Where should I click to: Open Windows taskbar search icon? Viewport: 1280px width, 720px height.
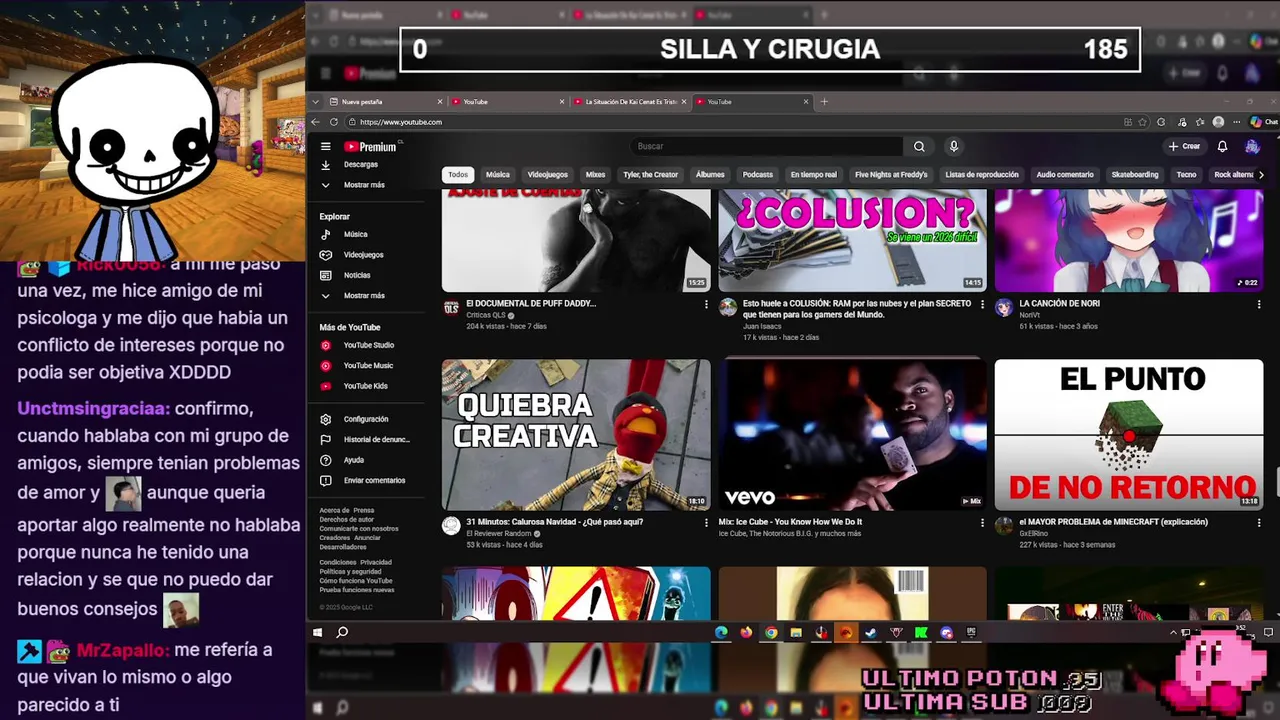coord(342,632)
